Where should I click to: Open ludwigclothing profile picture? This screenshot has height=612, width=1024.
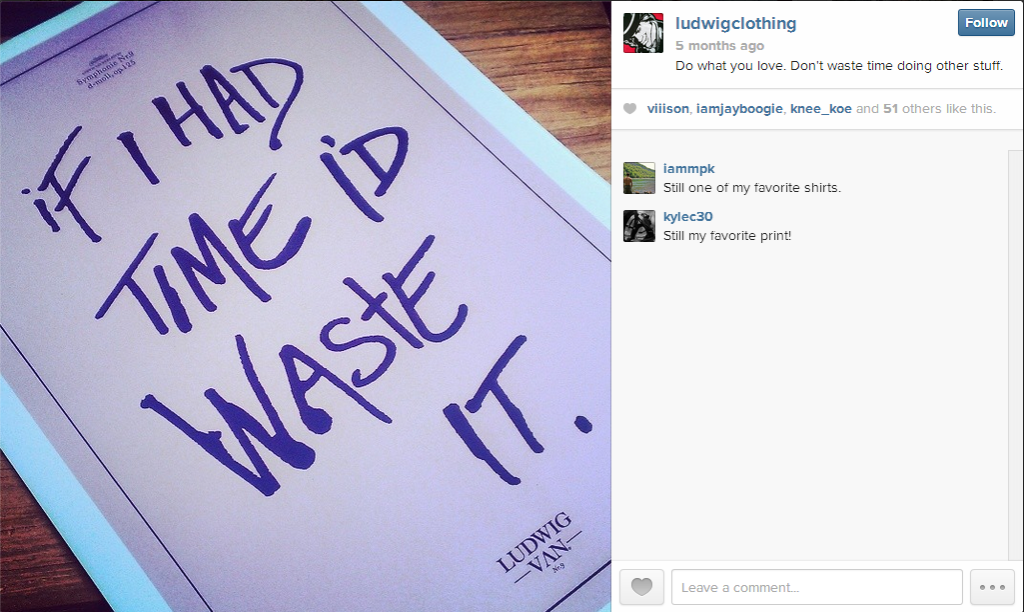pos(643,33)
